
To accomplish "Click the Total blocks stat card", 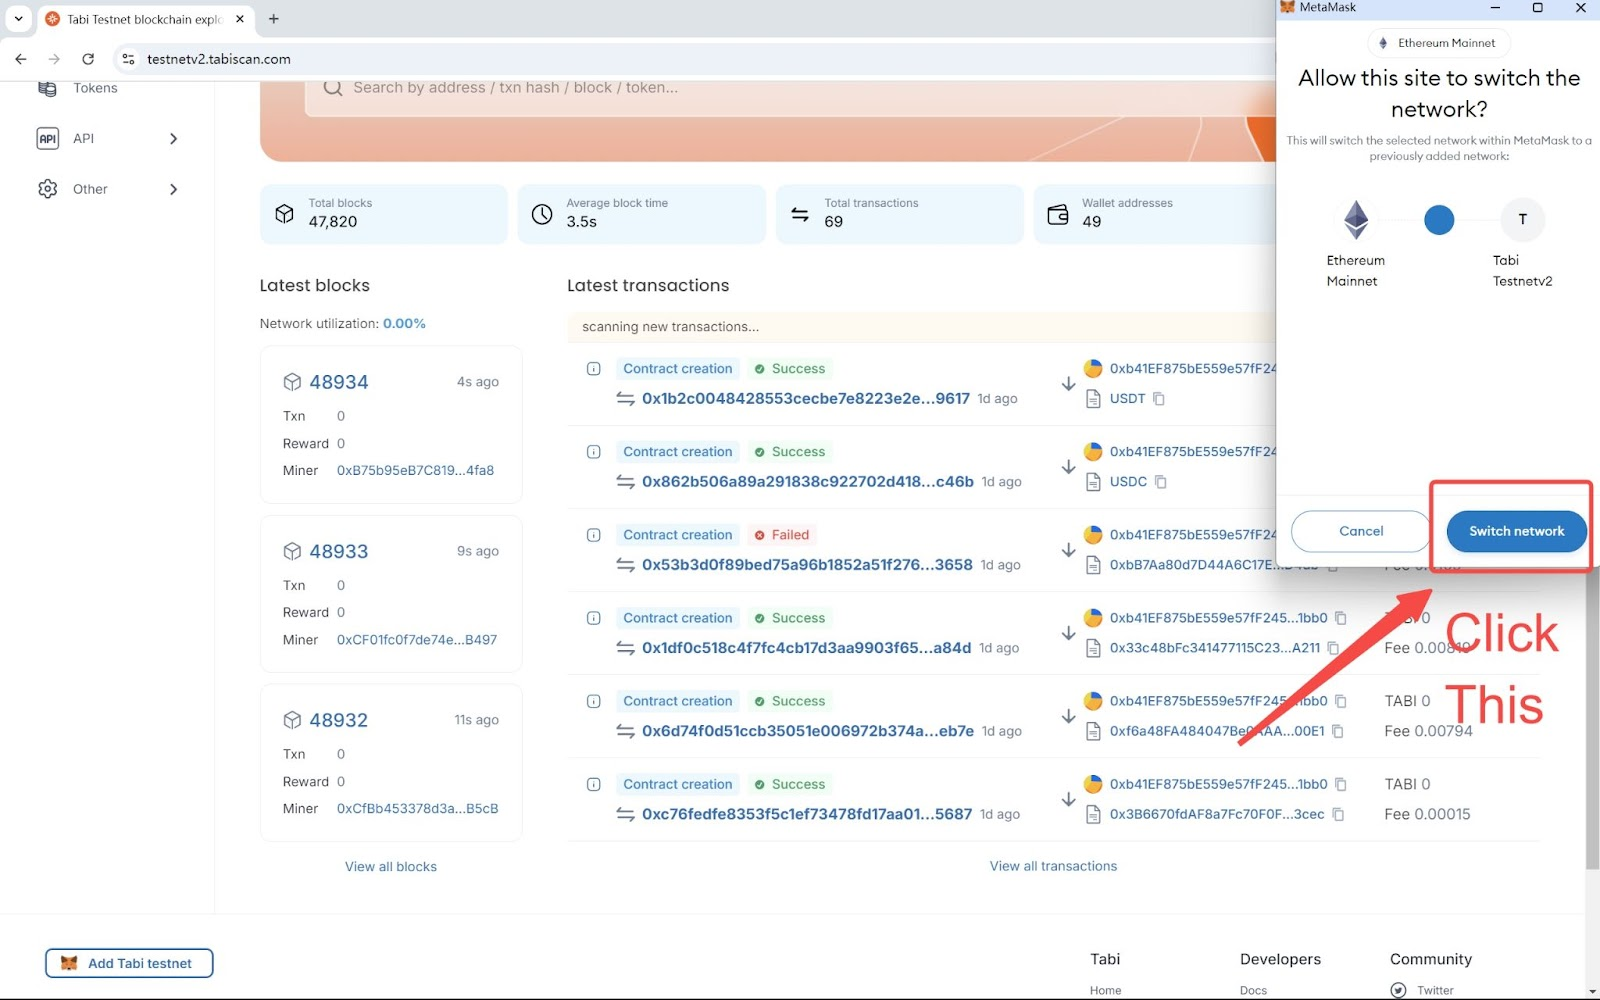I will coord(384,213).
